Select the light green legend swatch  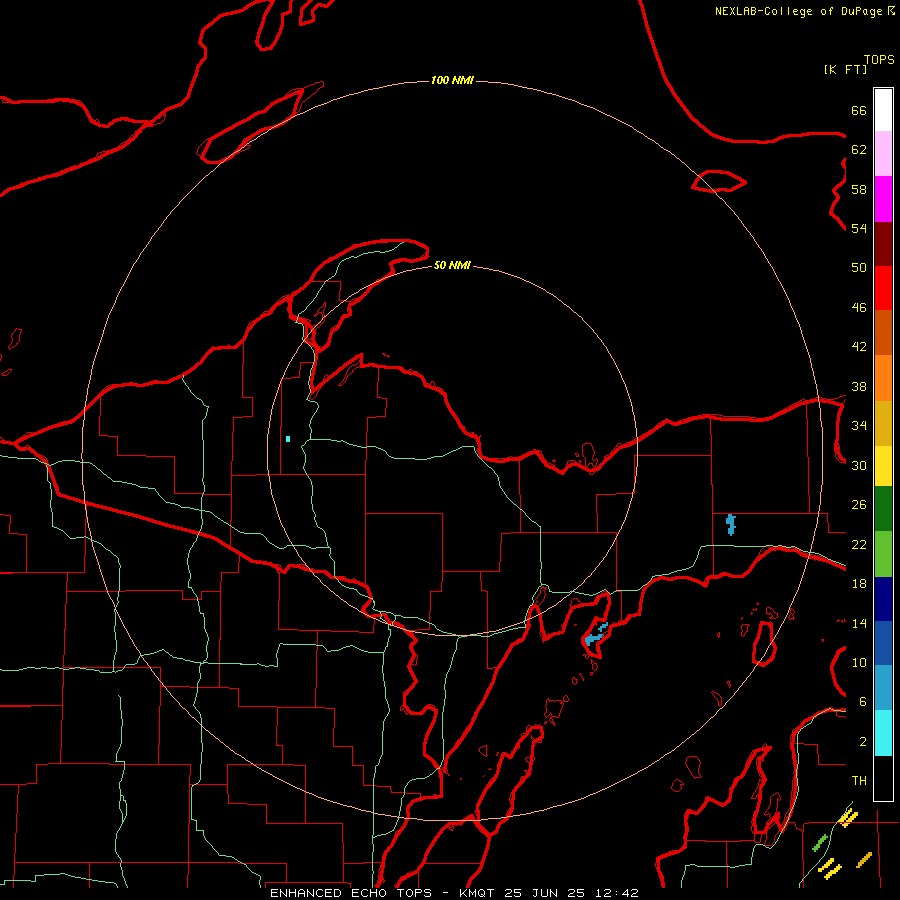(x=883, y=554)
